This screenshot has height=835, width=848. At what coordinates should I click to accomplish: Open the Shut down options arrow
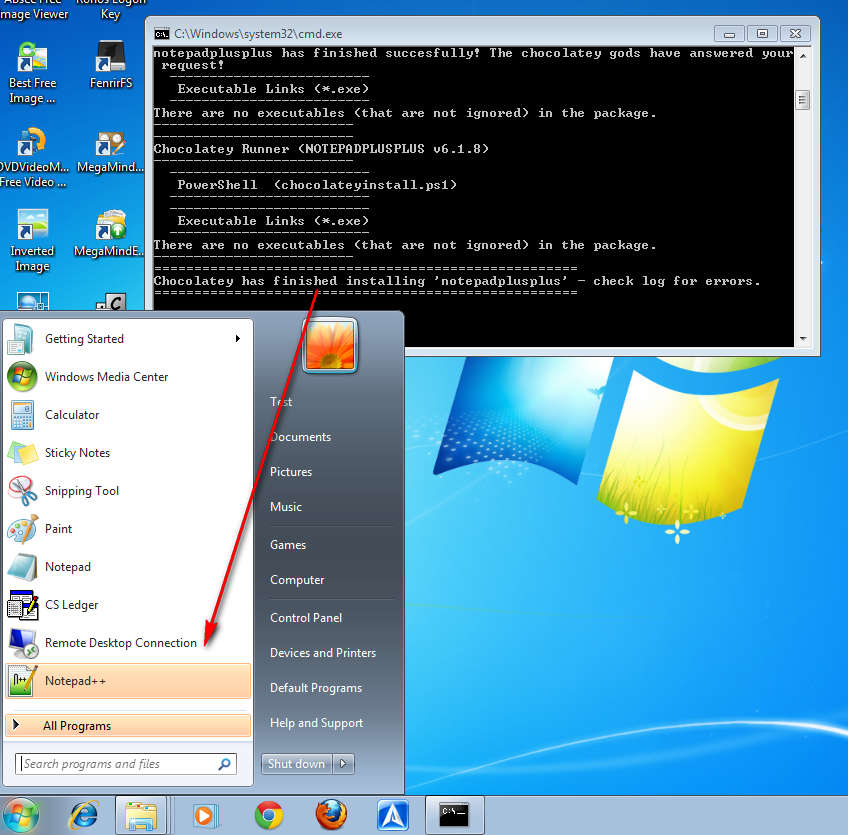point(344,764)
